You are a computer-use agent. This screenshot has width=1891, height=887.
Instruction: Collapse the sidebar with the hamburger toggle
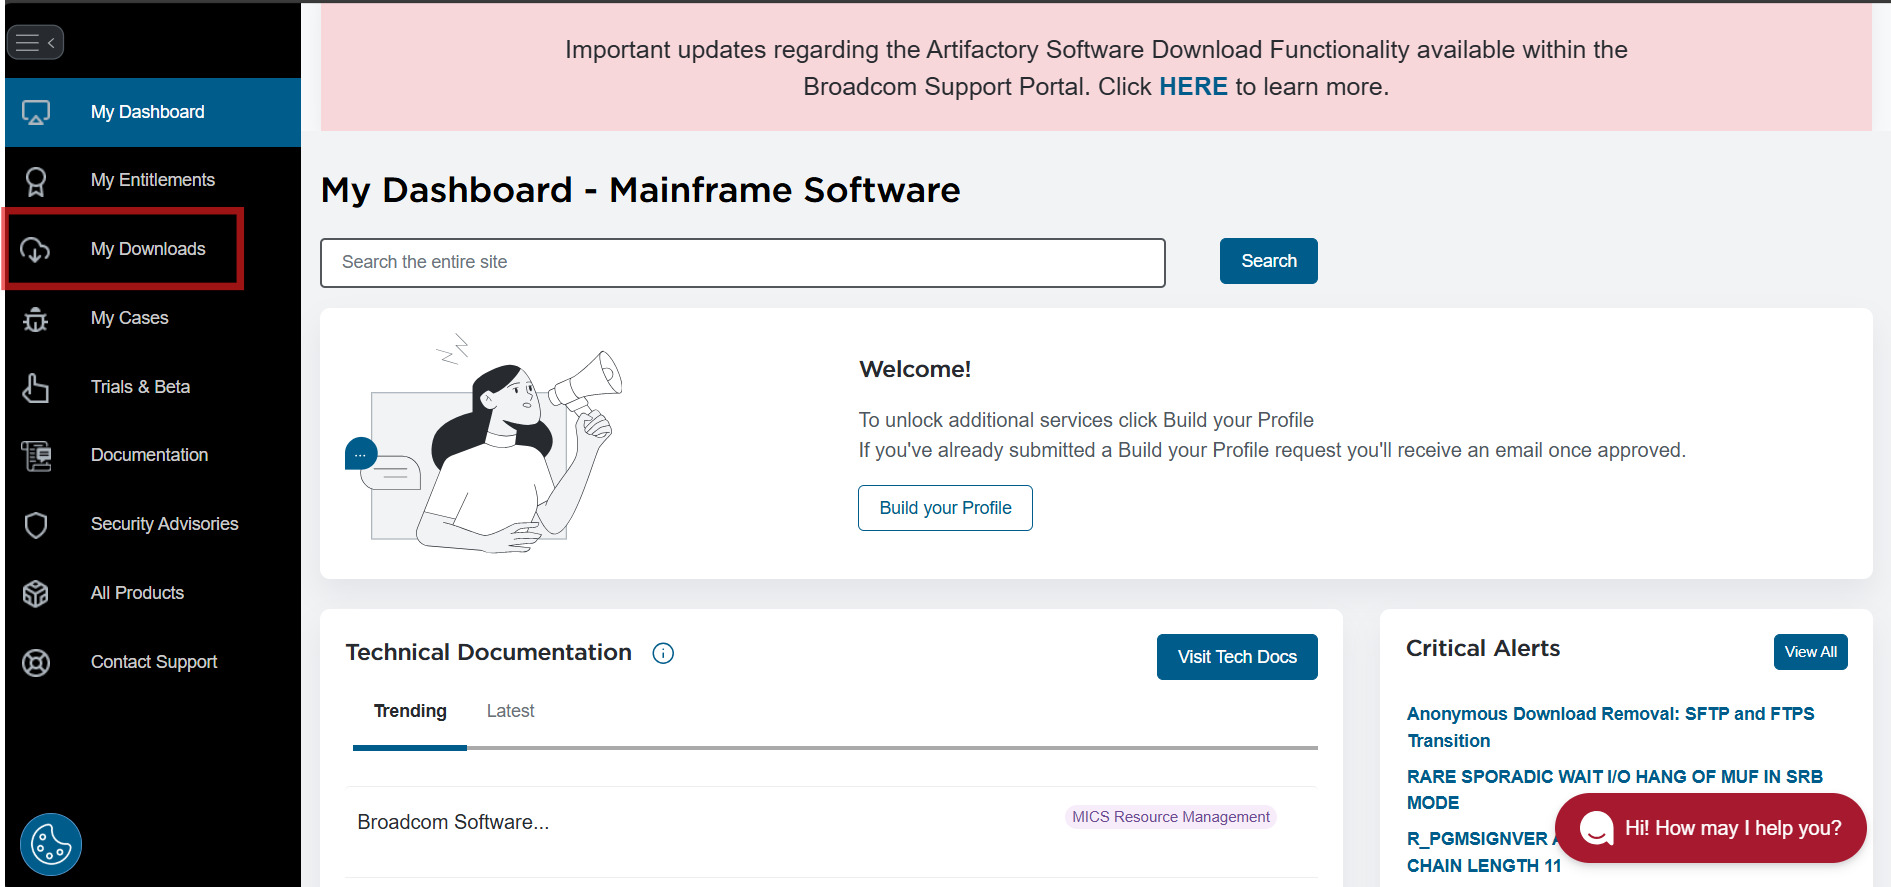point(35,42)
